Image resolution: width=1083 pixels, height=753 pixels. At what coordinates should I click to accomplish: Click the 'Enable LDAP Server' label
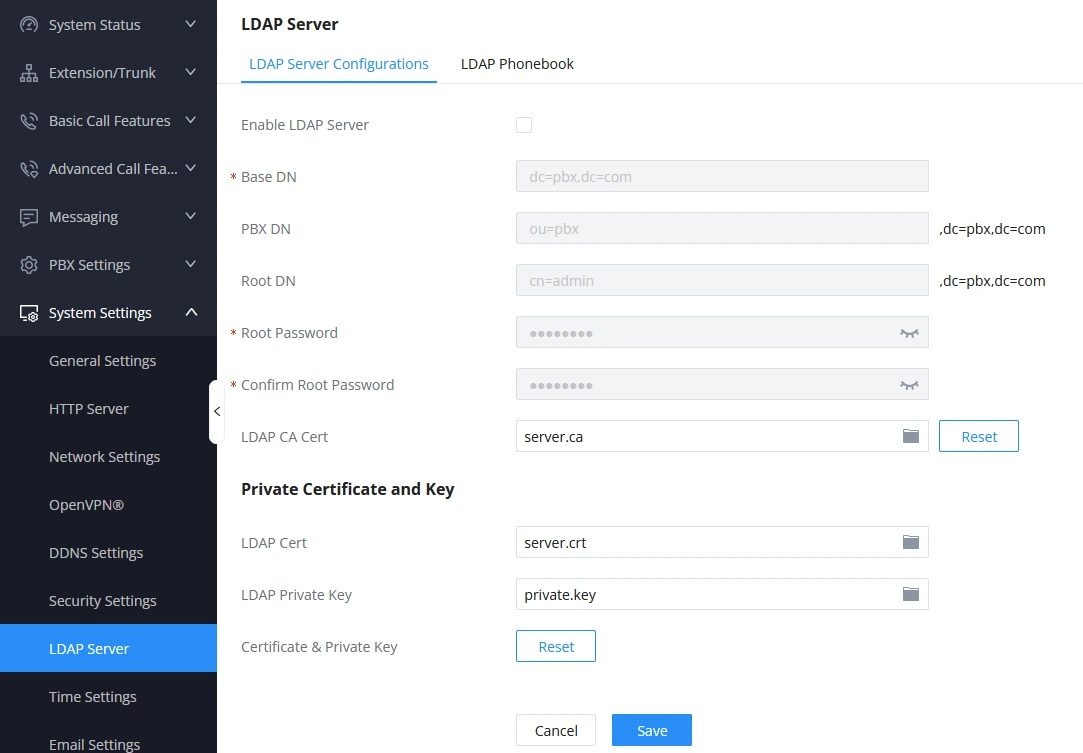click(305, 125)
